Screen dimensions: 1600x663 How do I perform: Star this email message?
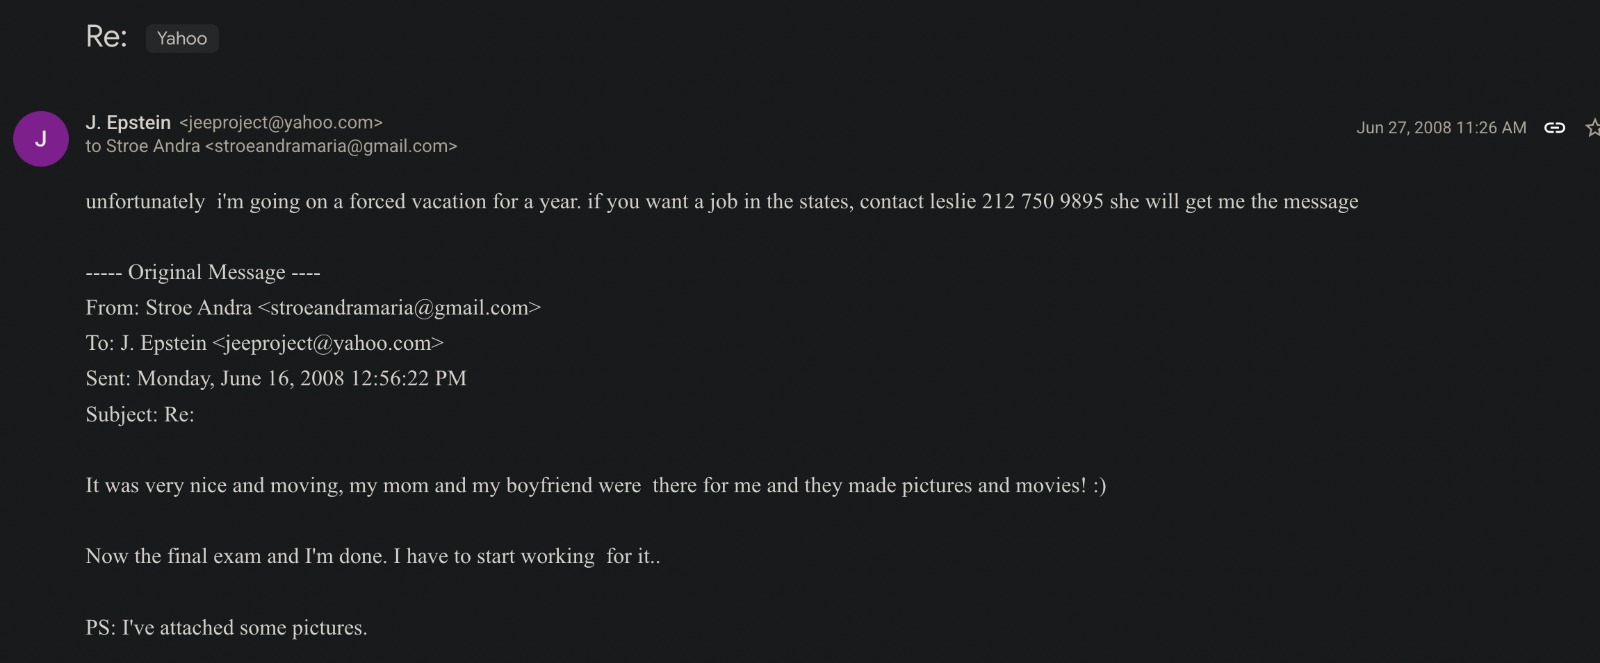pyautogui.click(x=1591, y=128)
